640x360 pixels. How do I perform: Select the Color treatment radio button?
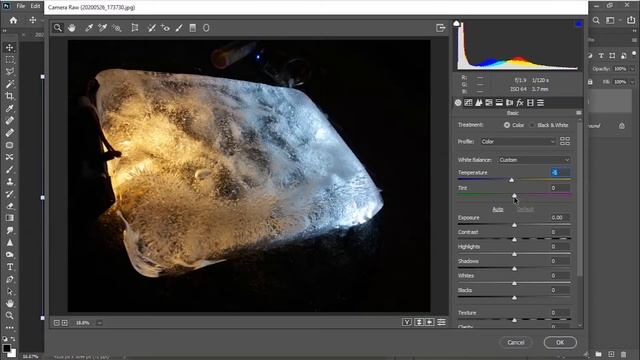(507, 125)
